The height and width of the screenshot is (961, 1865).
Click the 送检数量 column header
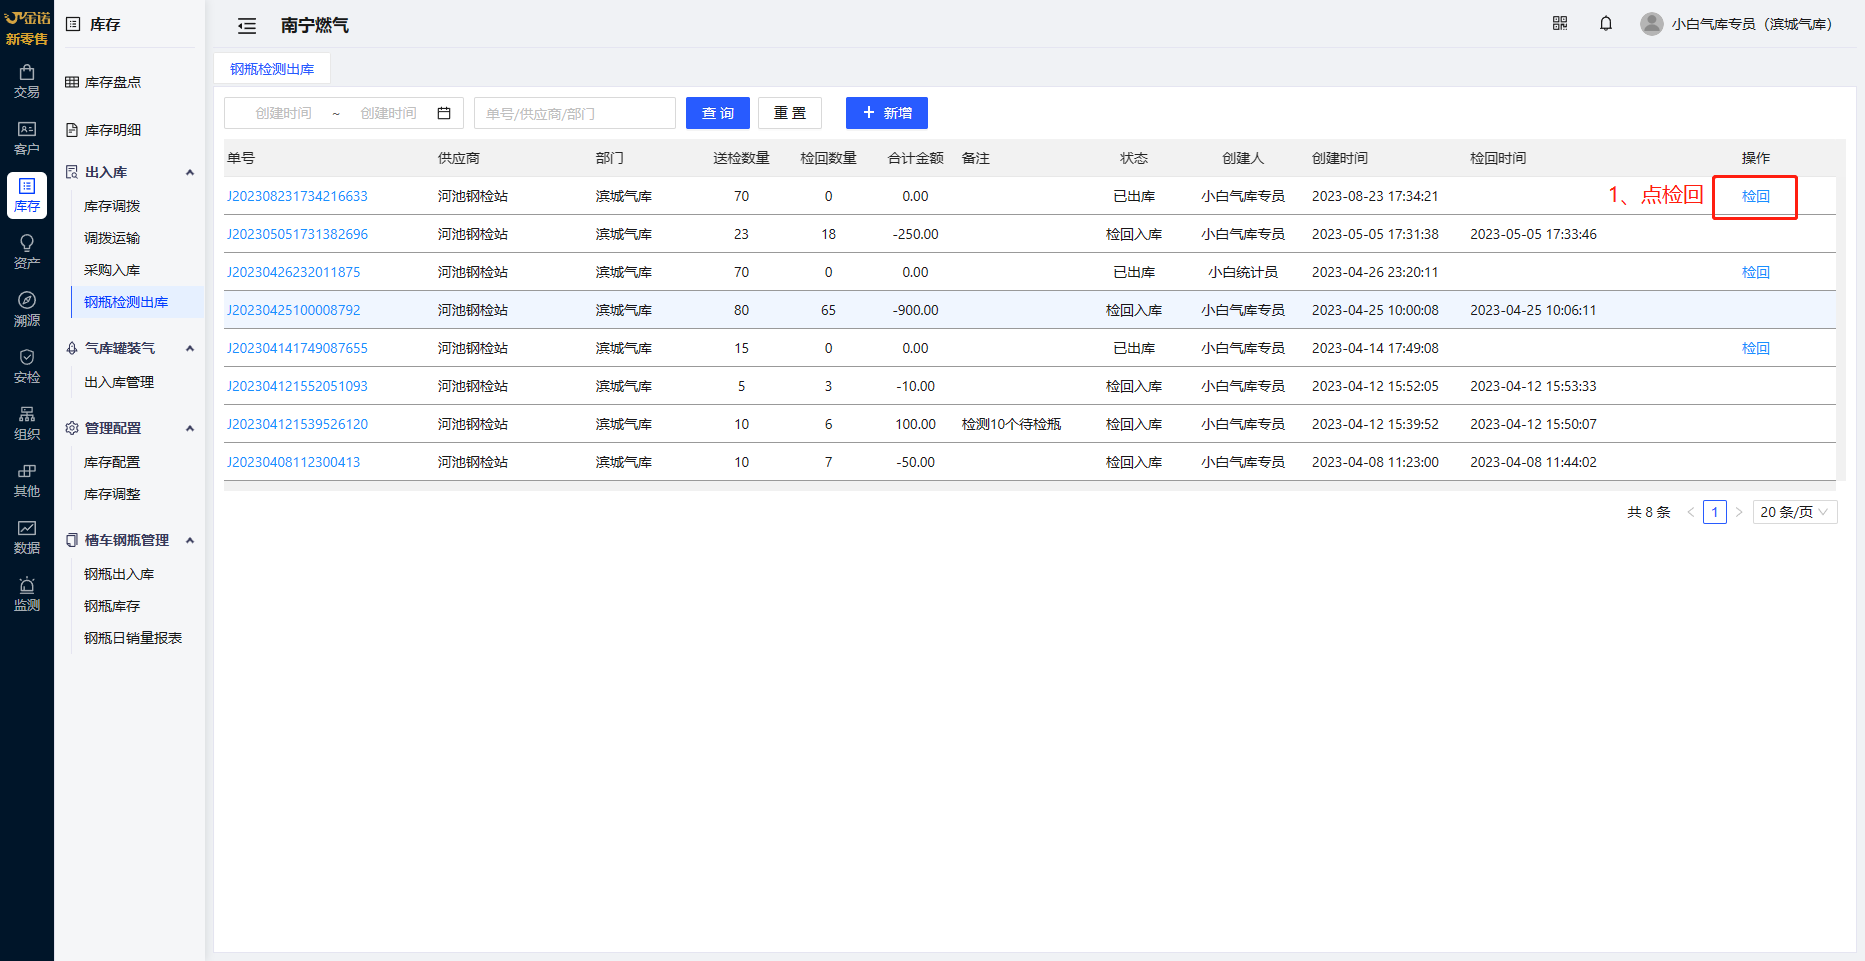pyautogui.click(x=741, y=158)
